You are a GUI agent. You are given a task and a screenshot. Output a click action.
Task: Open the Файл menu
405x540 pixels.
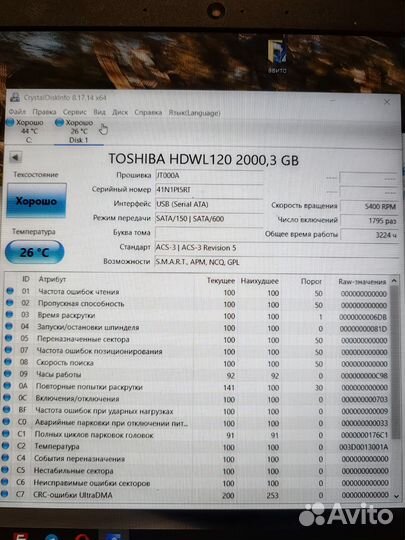click(17, 112)
